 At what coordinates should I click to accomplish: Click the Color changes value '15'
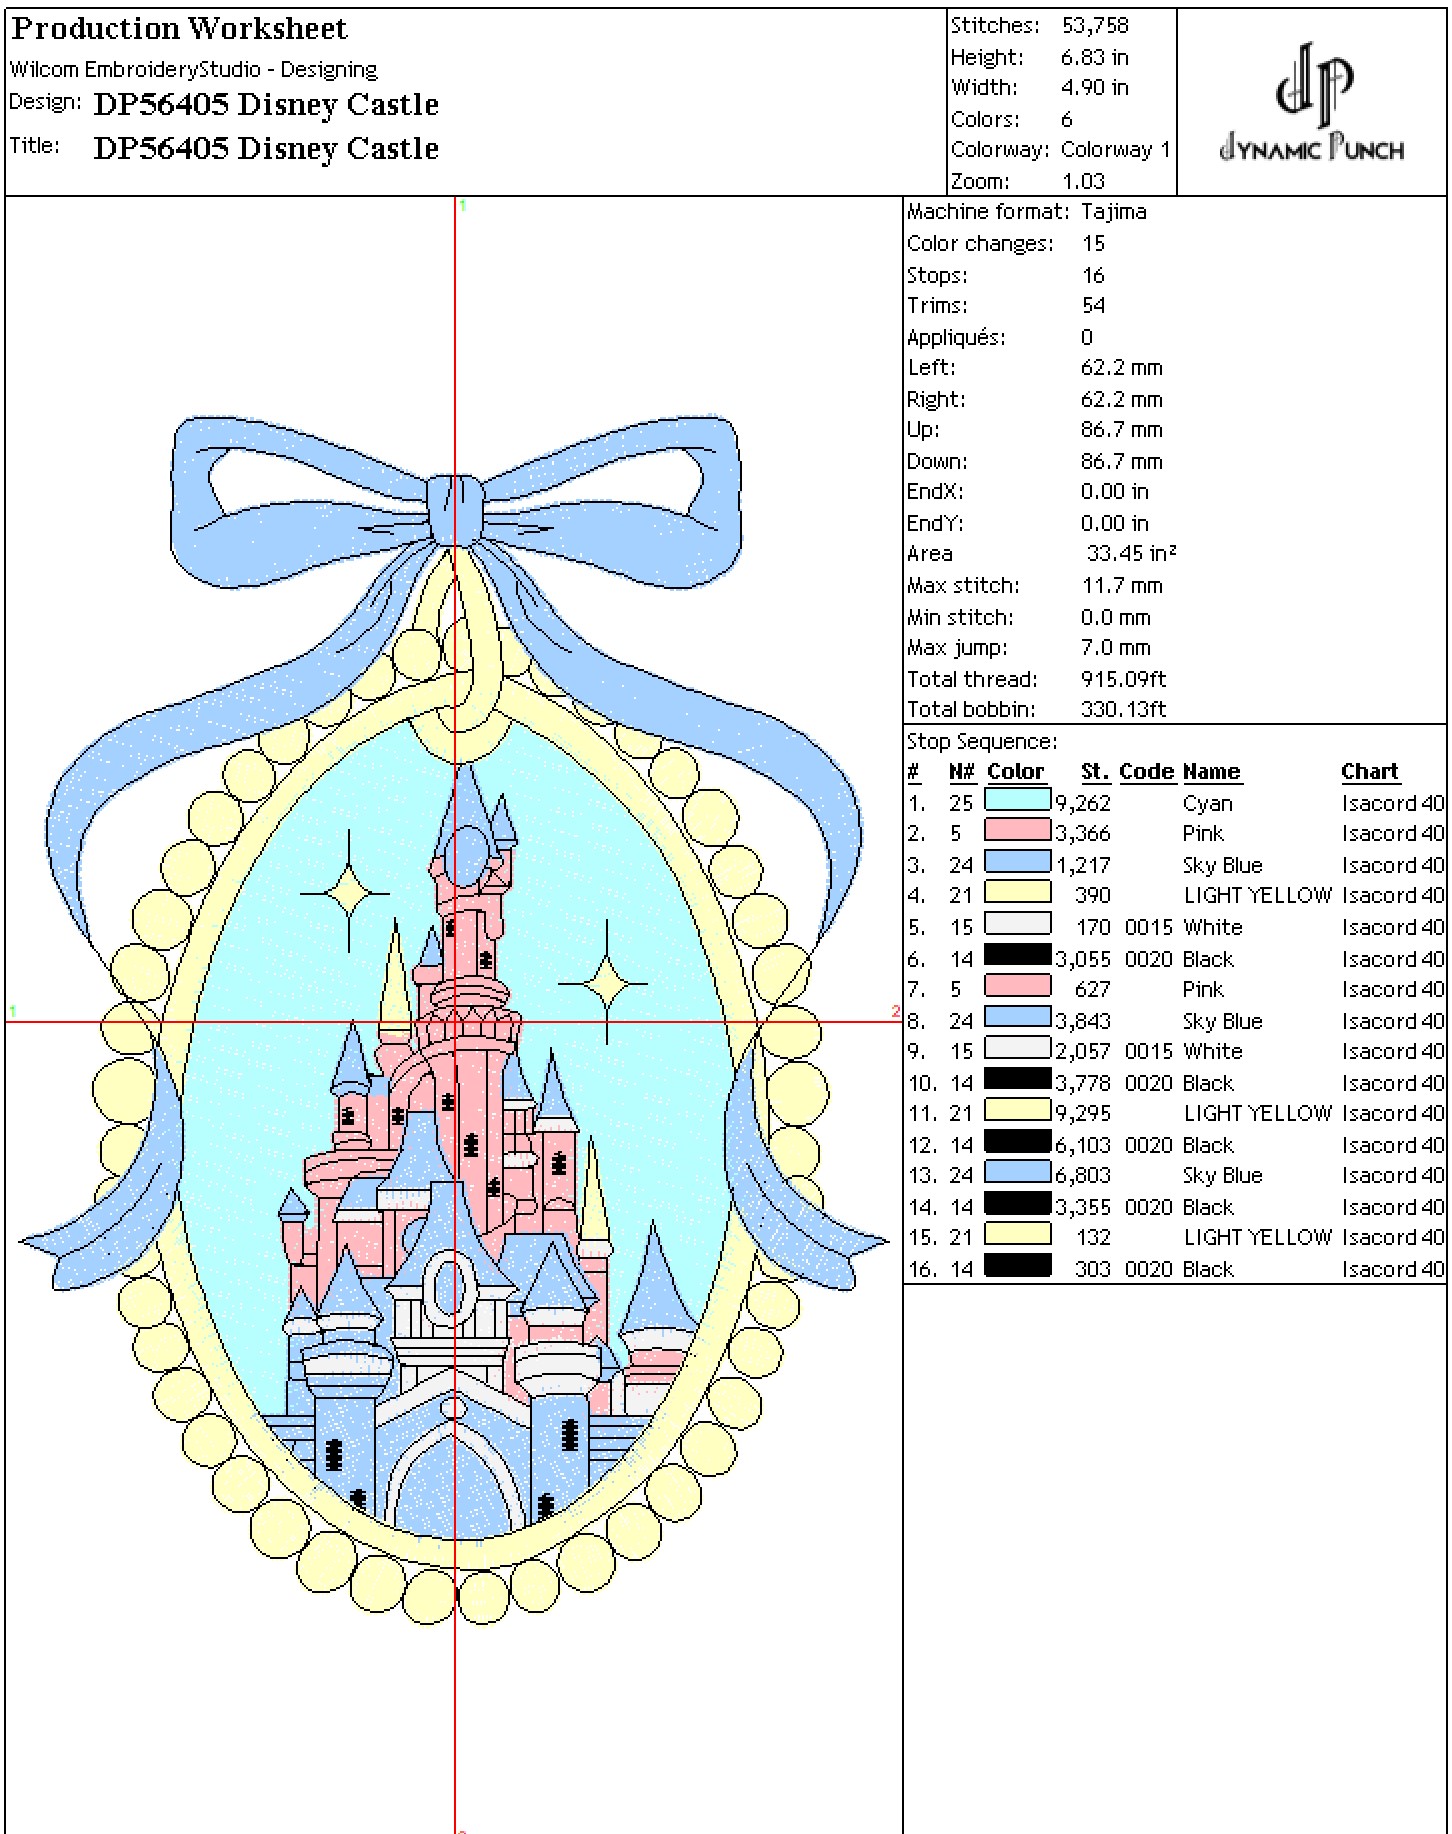click(1093, 243)
